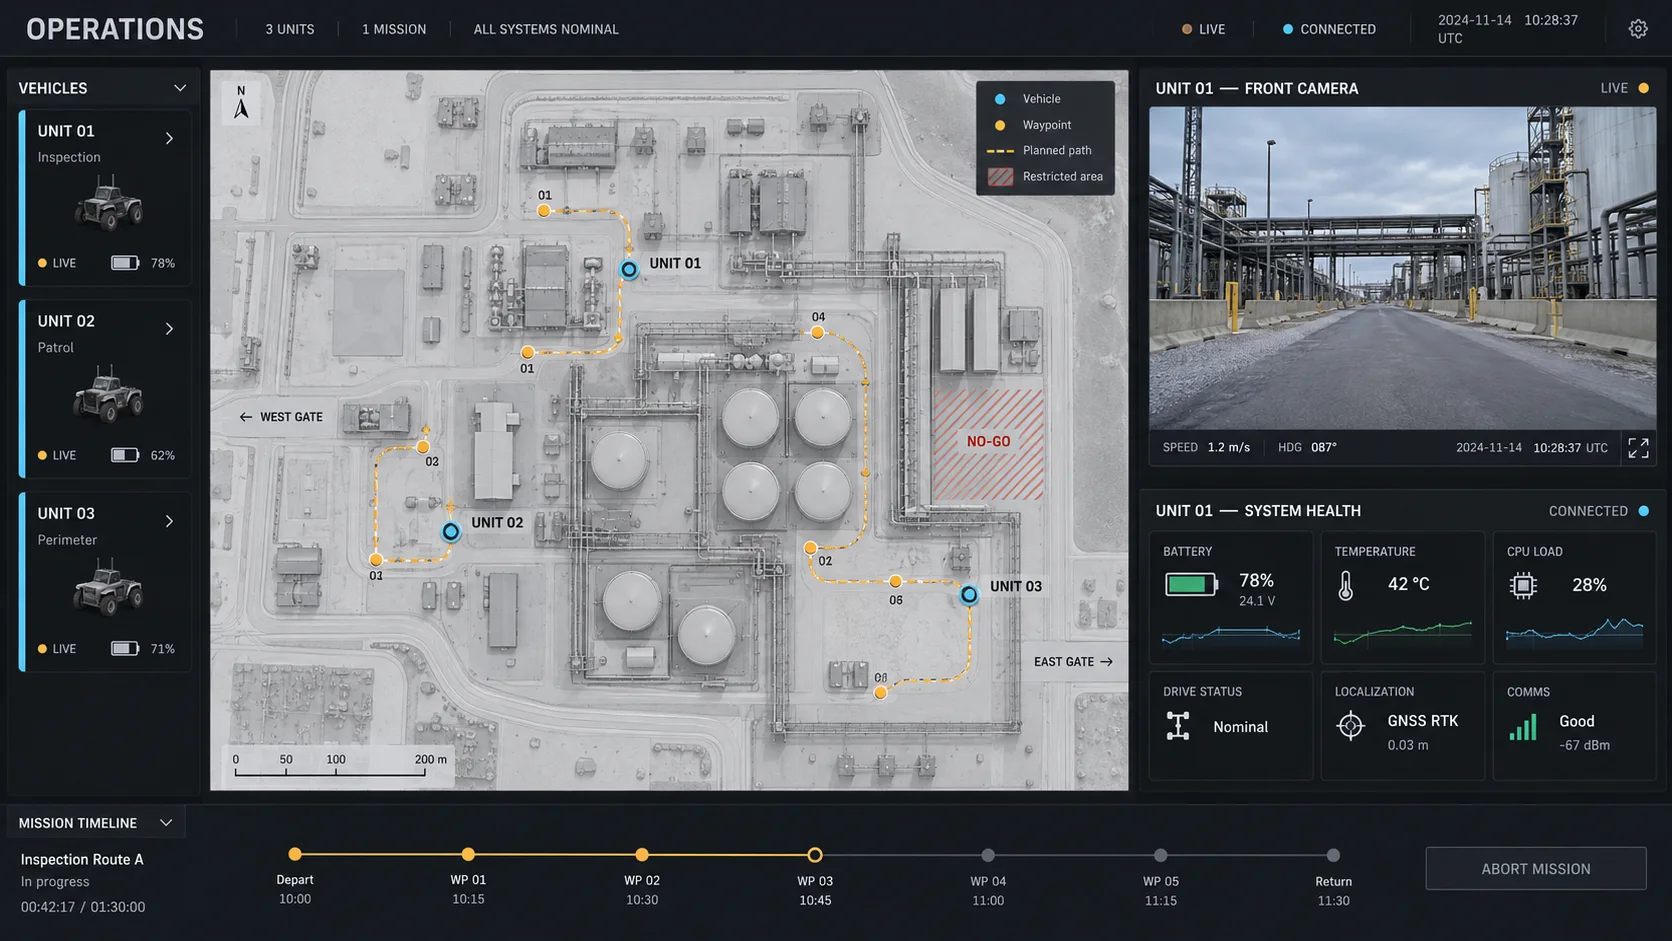Collapse the MISSION TIMELINE chevron
Image resolution: width=1672 pixels, height=941 pixels.
pos(166,823)
